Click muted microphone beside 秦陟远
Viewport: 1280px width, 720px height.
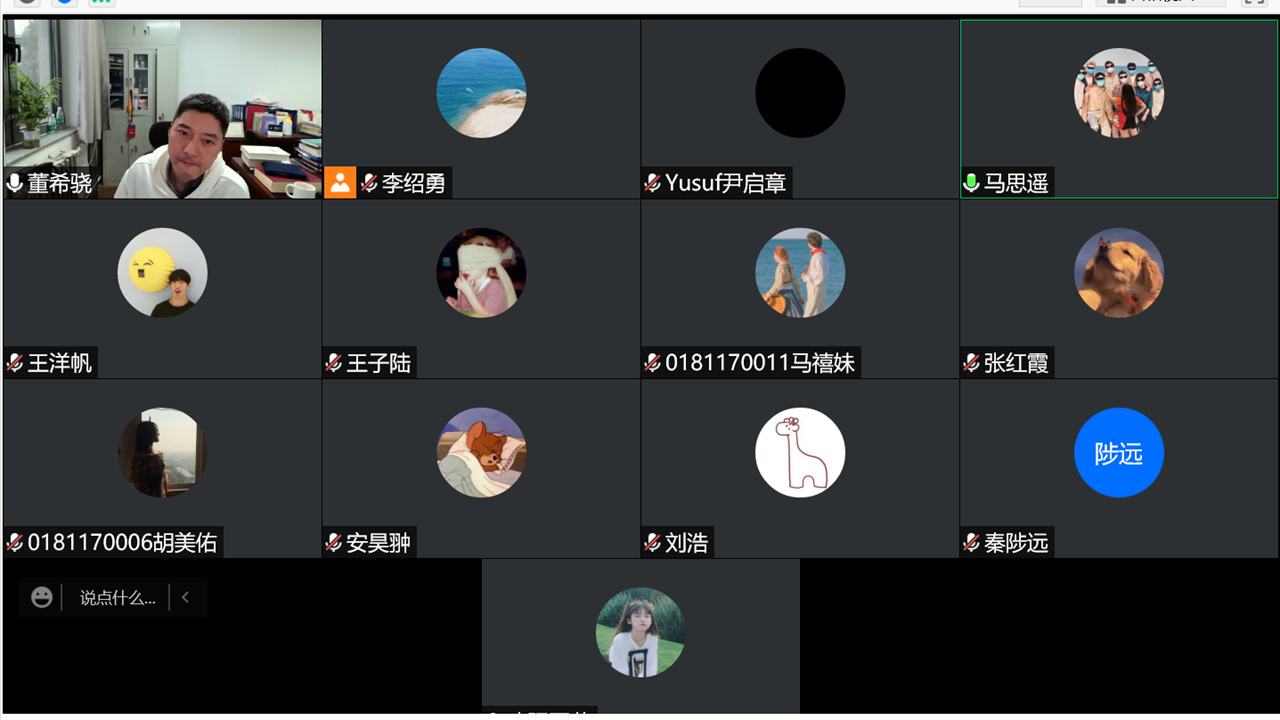pos(971,543)
